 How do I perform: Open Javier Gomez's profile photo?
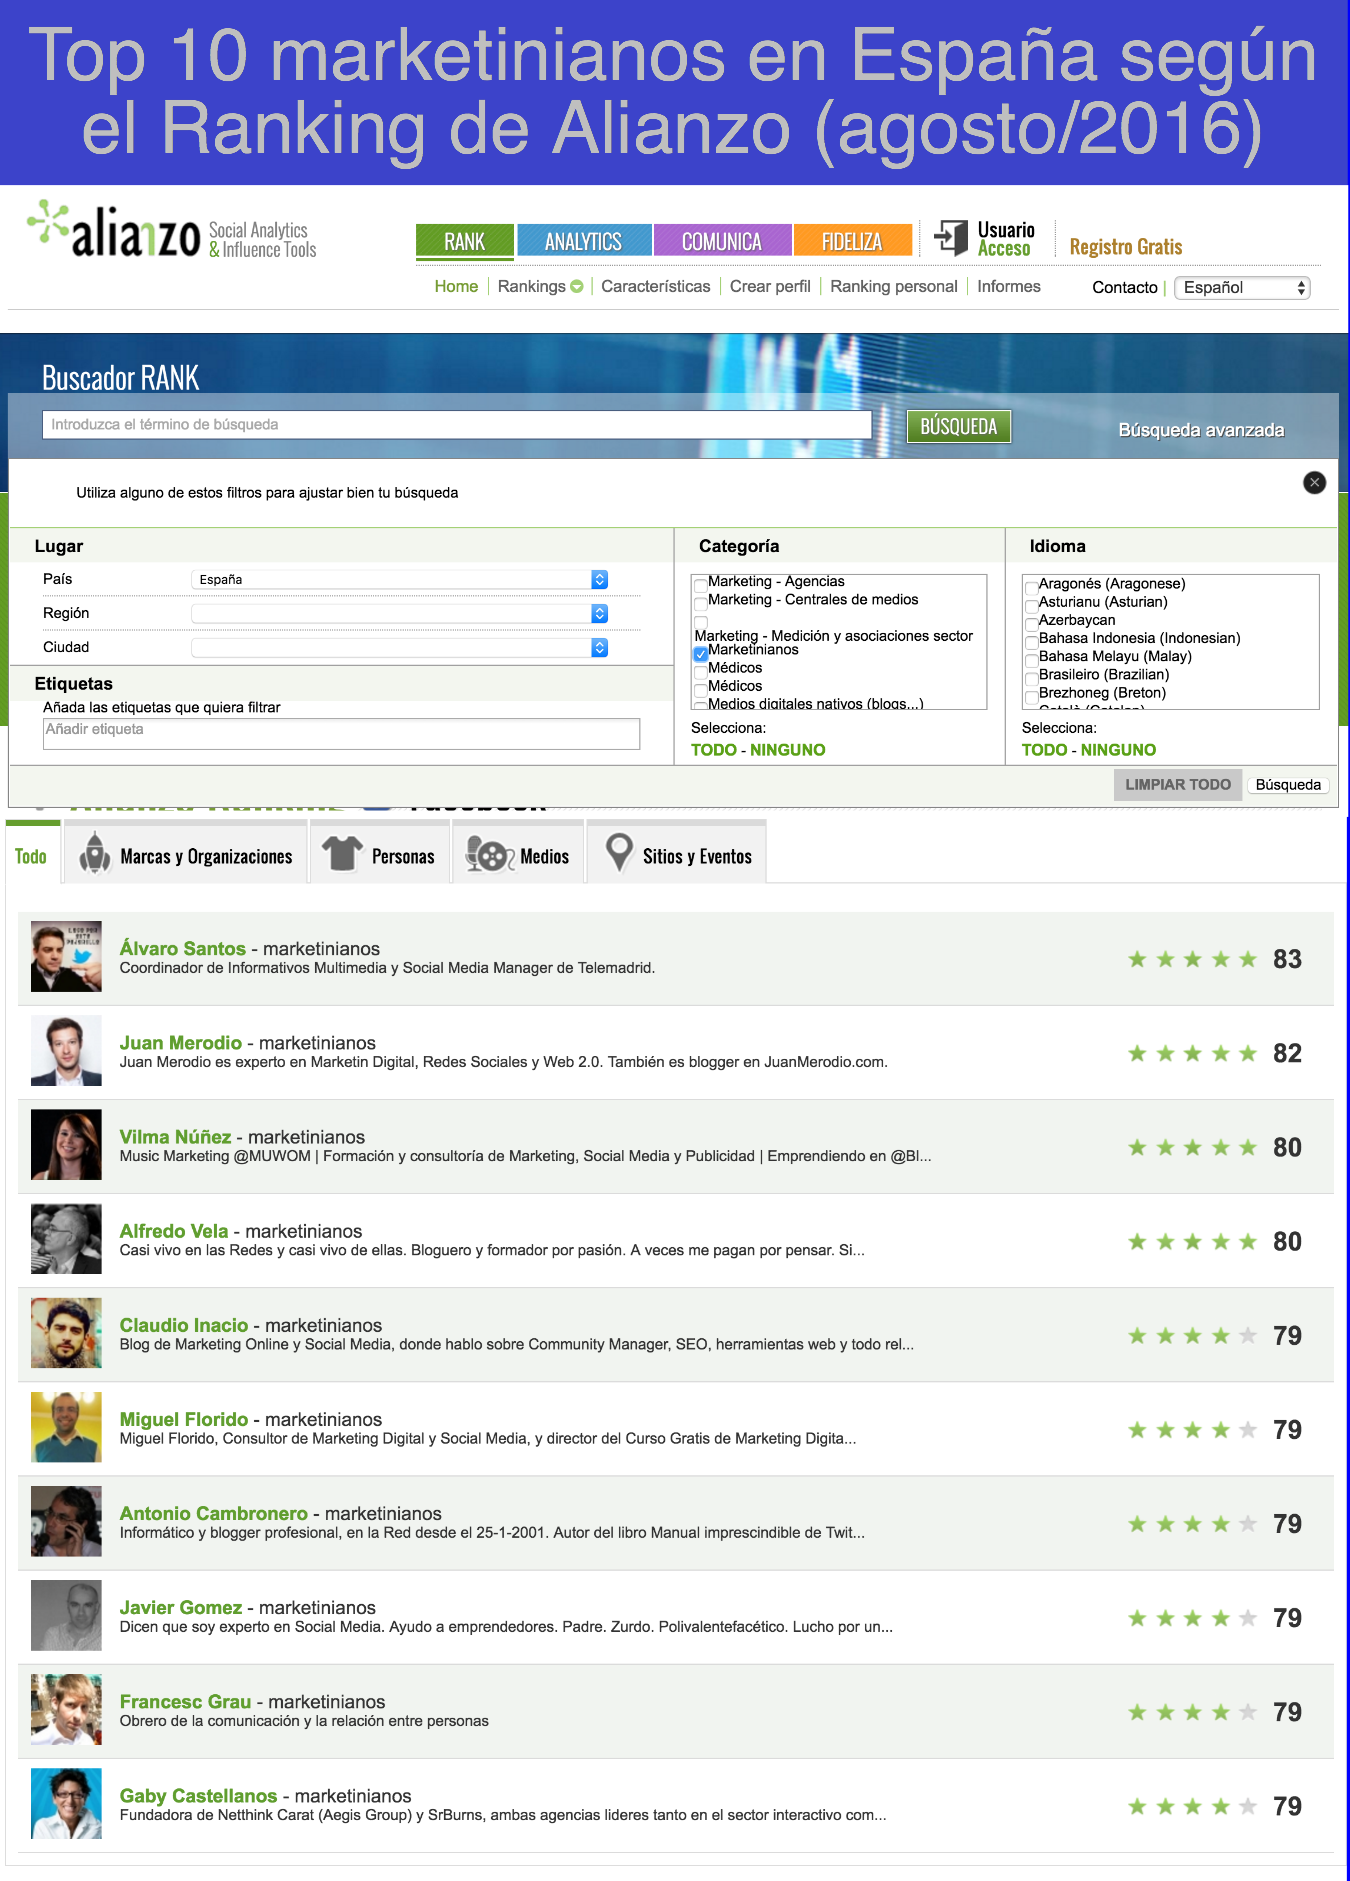tap(66, 1615)
